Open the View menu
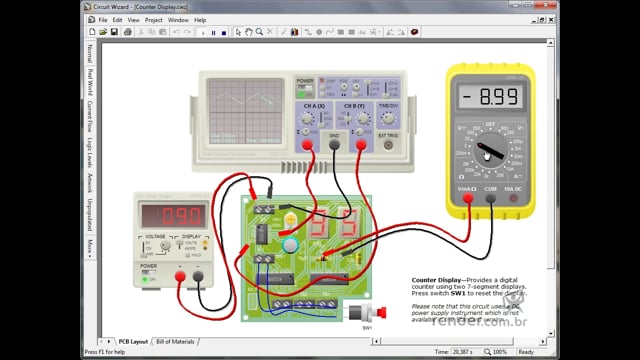Screen dimensions: 640x360 point(133,20)
